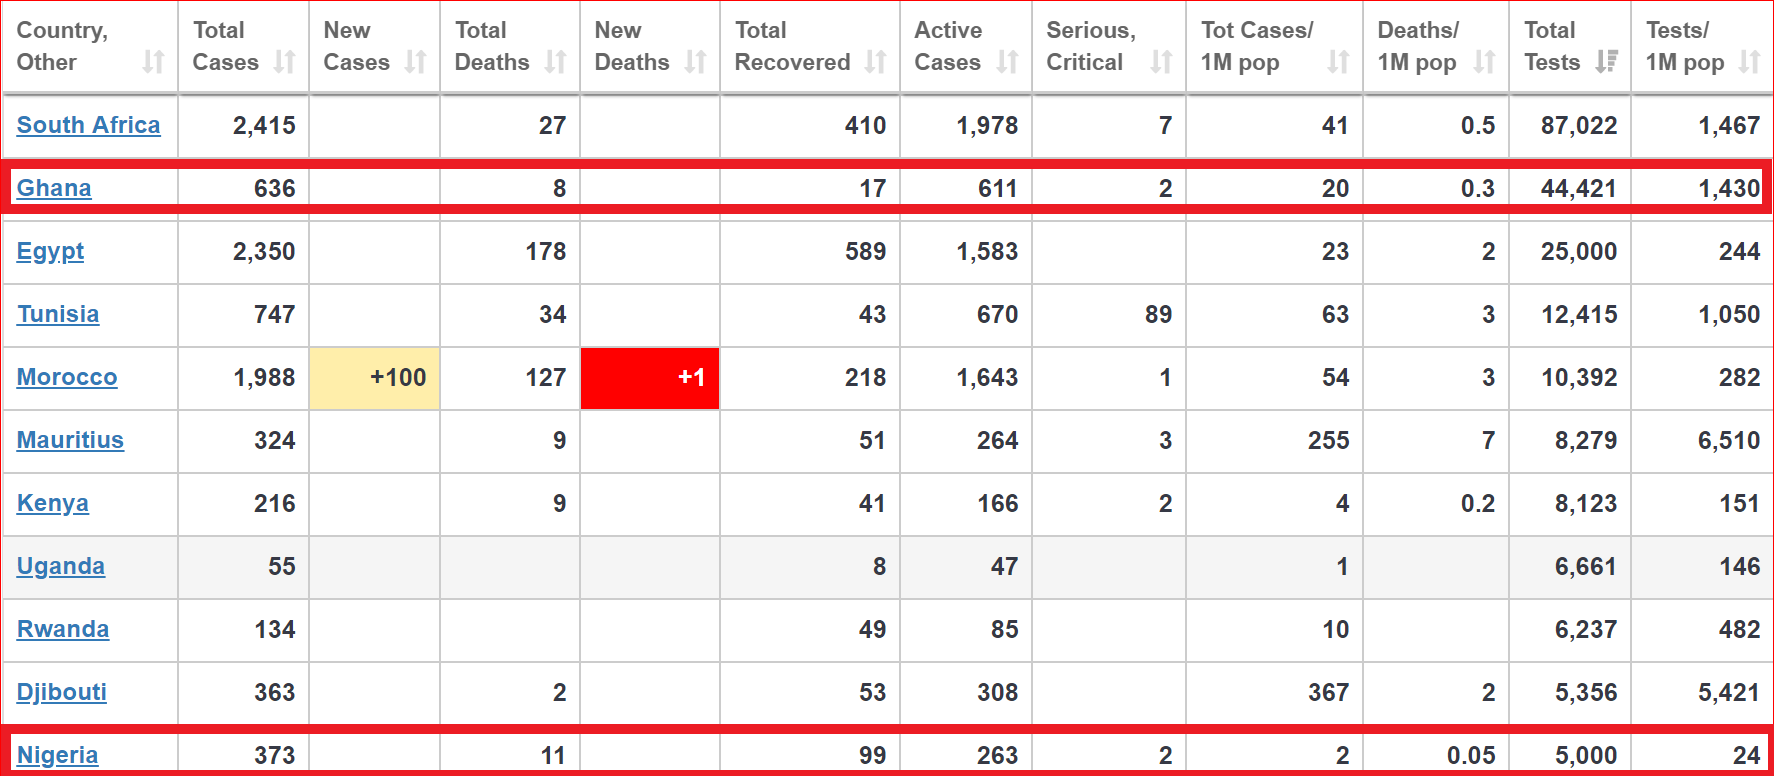Sort by Serious, Critical arrows
The width and height of the screenshot is (1774, 776).
(1161, 62)
